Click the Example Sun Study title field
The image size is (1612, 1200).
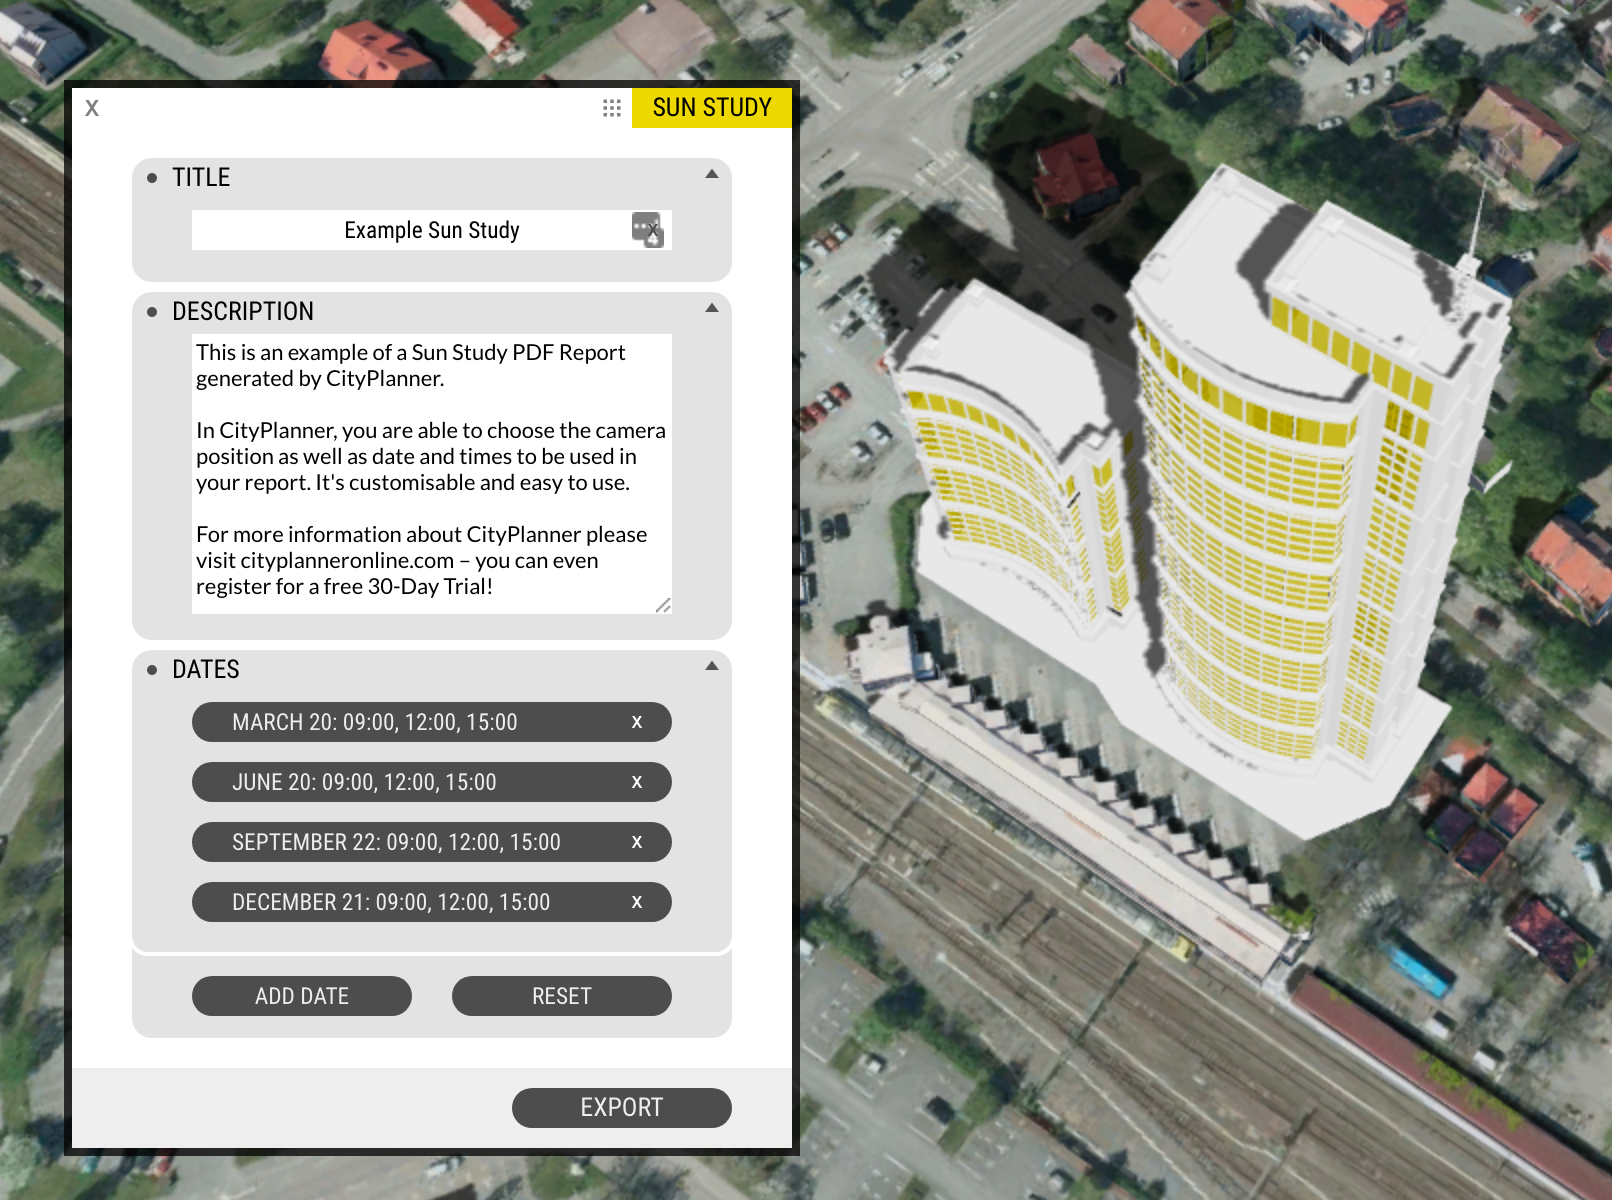[x=431, y=230]
